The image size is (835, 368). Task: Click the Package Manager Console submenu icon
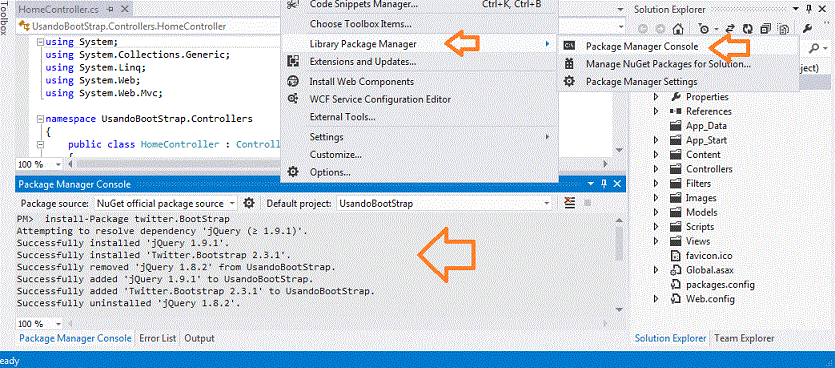(569, 46)
